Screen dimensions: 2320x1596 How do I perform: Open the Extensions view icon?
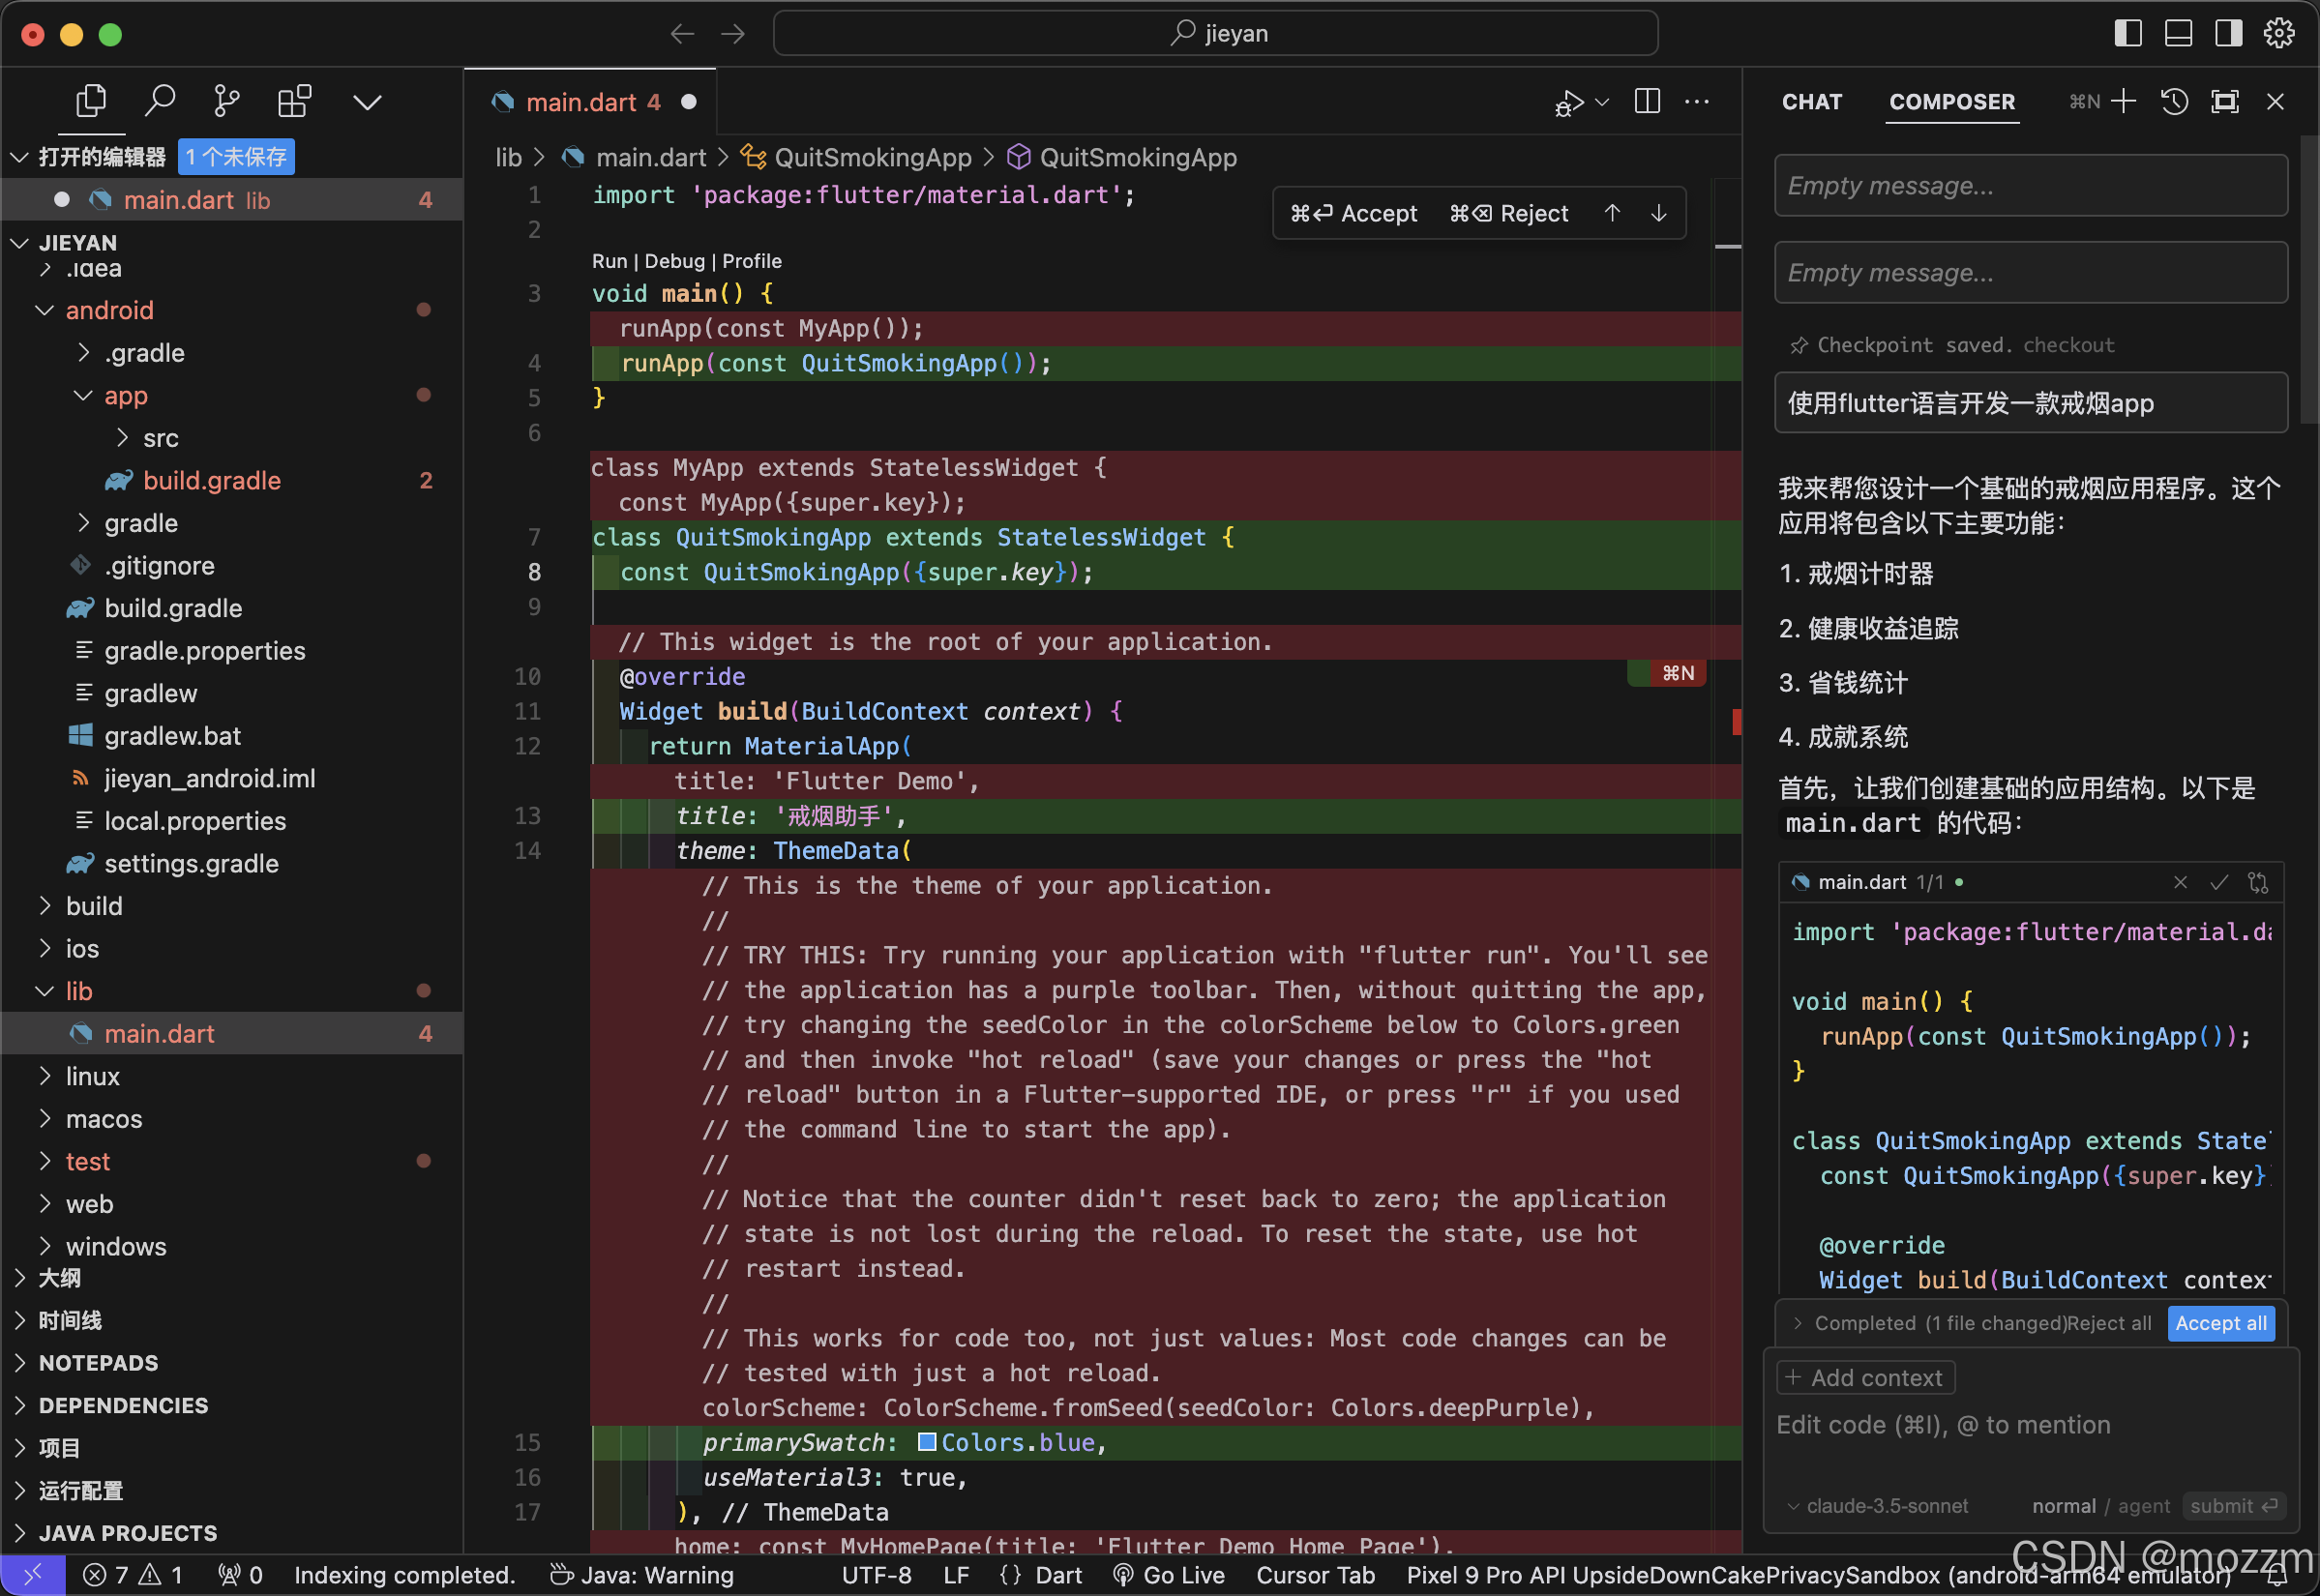(294, 101)
